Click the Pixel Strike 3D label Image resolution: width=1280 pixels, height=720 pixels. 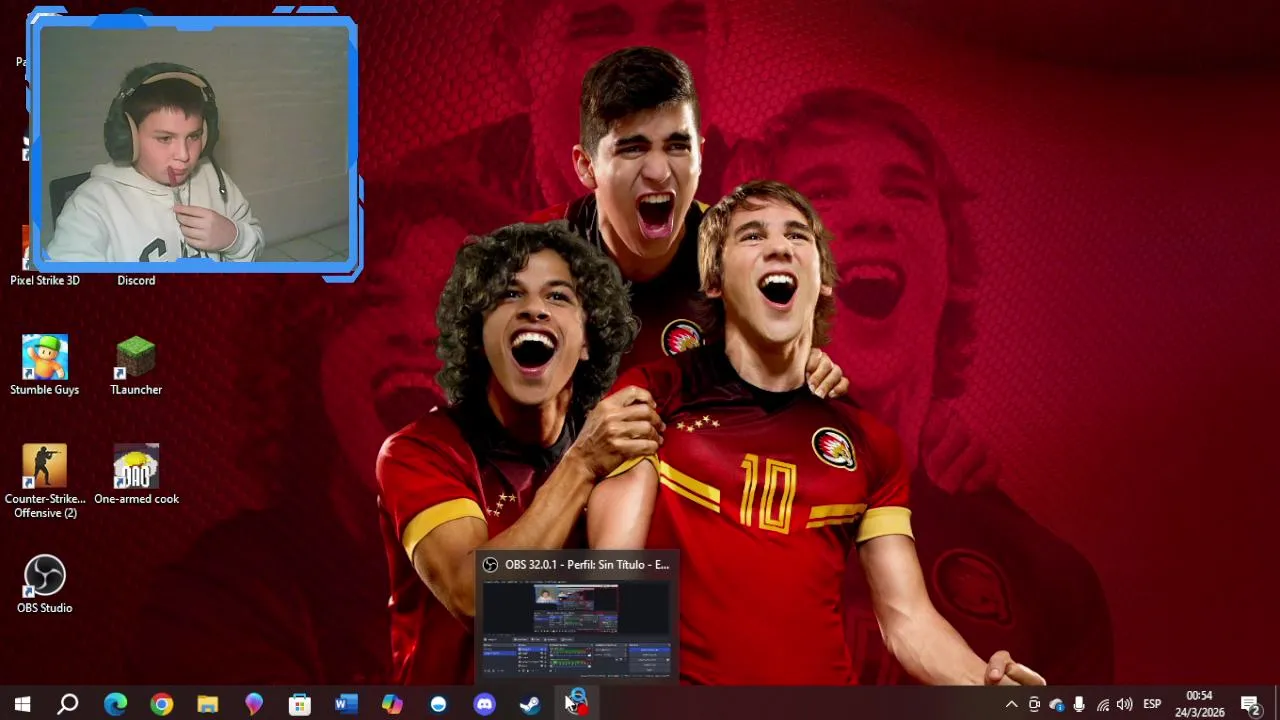point(45,281)
